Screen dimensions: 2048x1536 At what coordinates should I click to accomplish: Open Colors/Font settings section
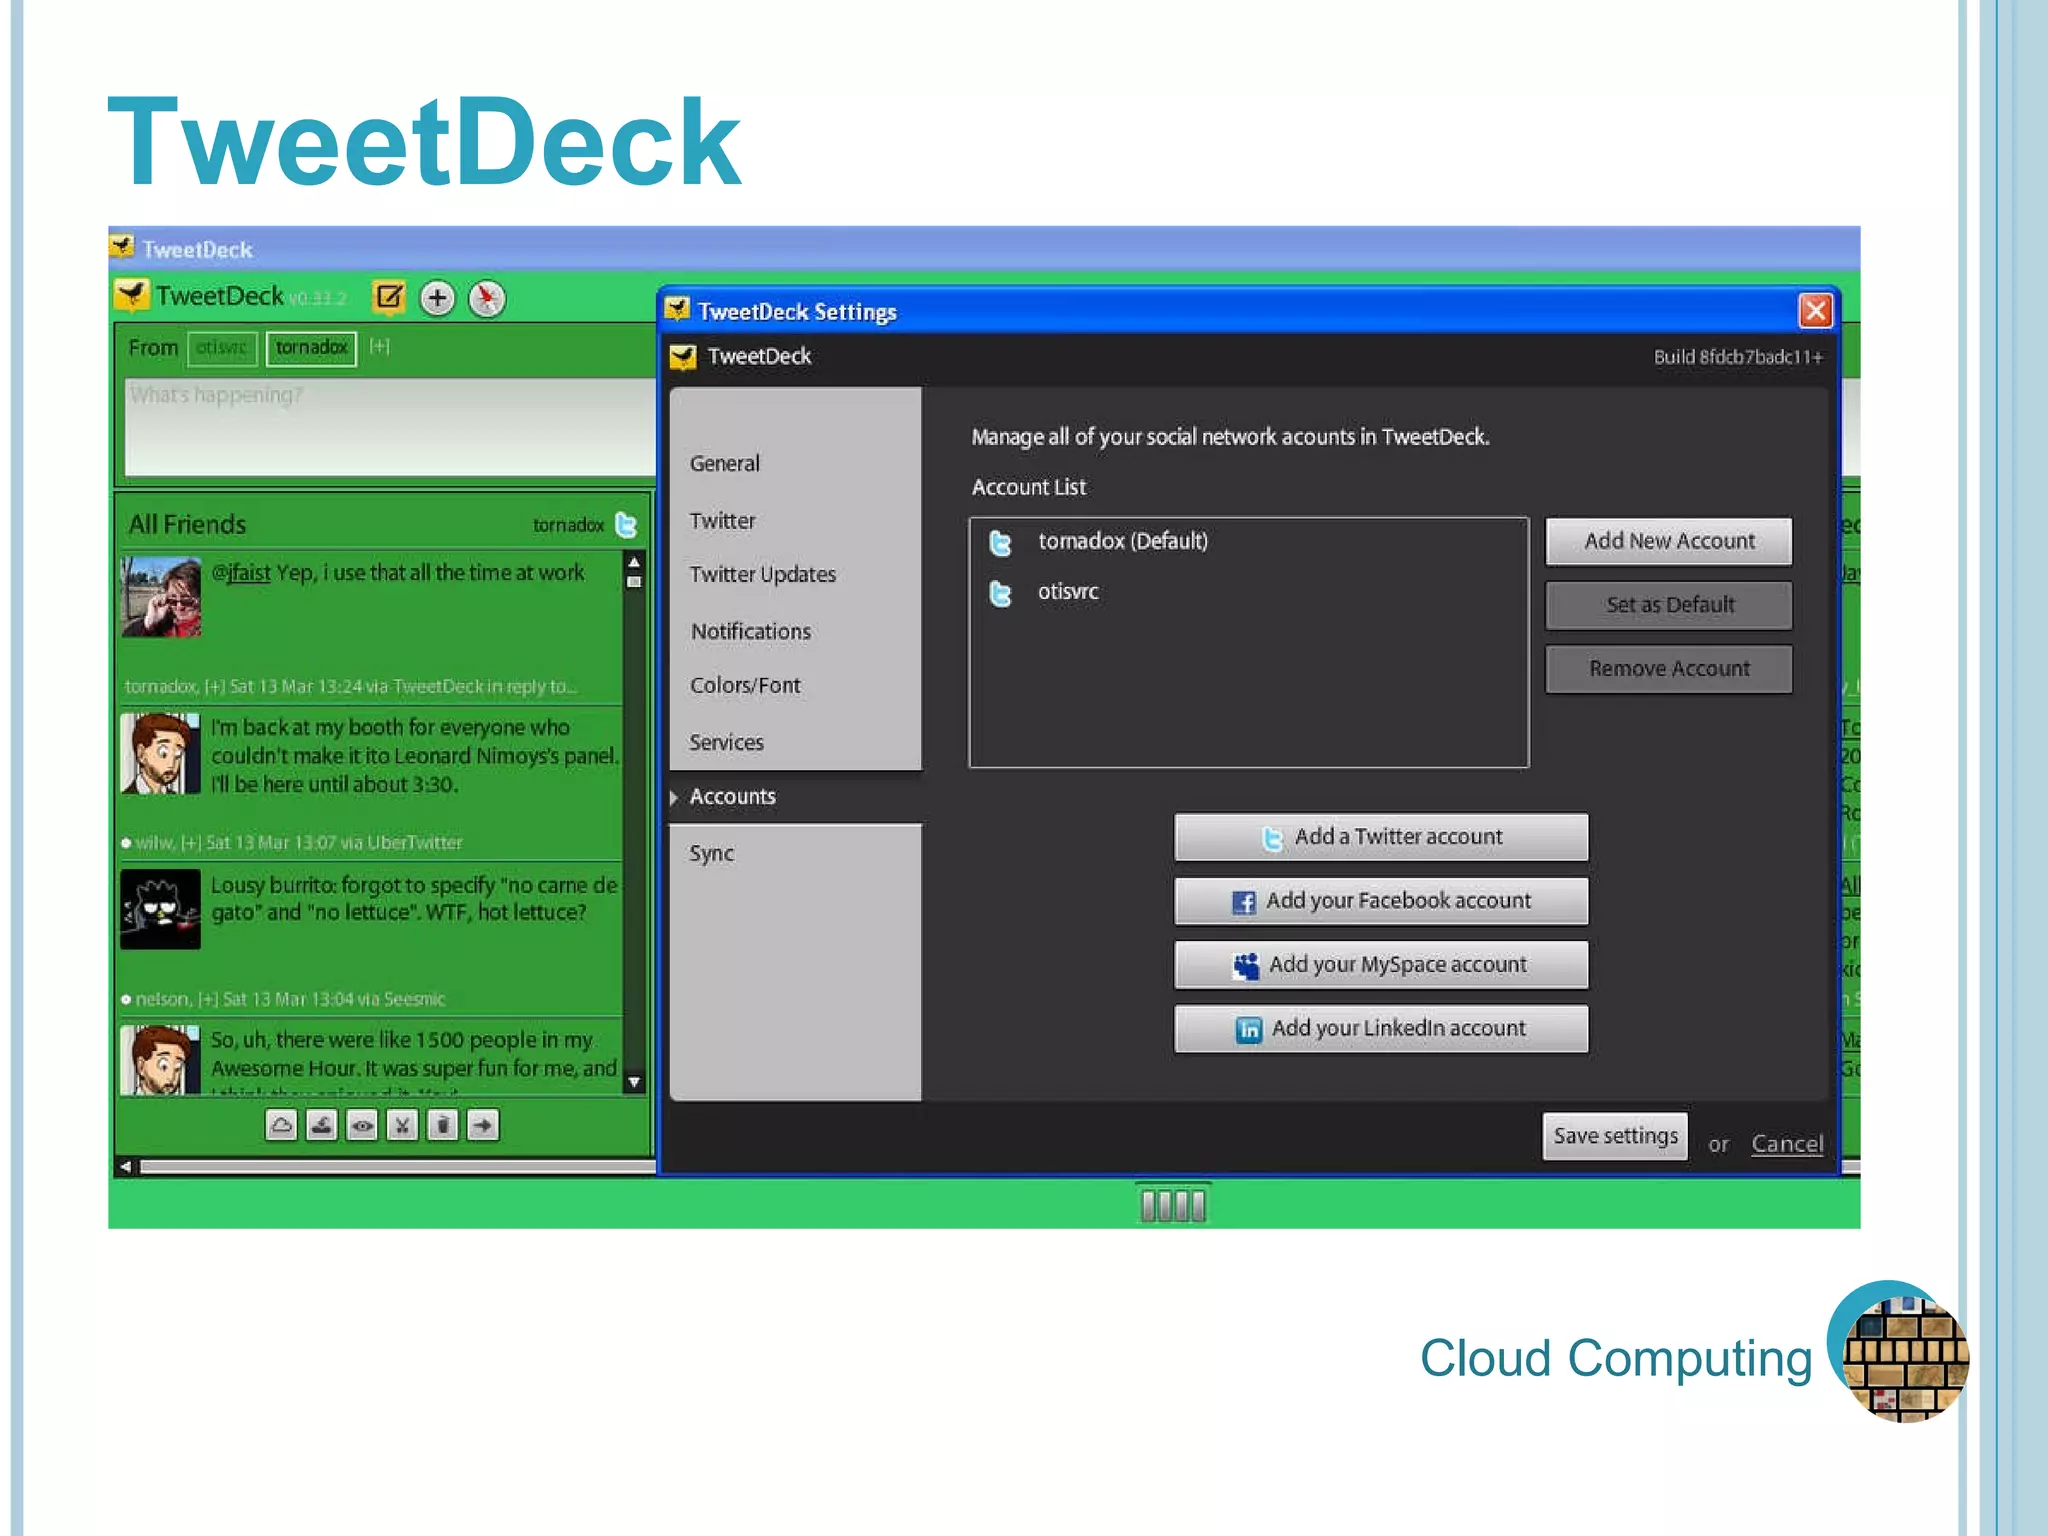(x=745, y=686)
